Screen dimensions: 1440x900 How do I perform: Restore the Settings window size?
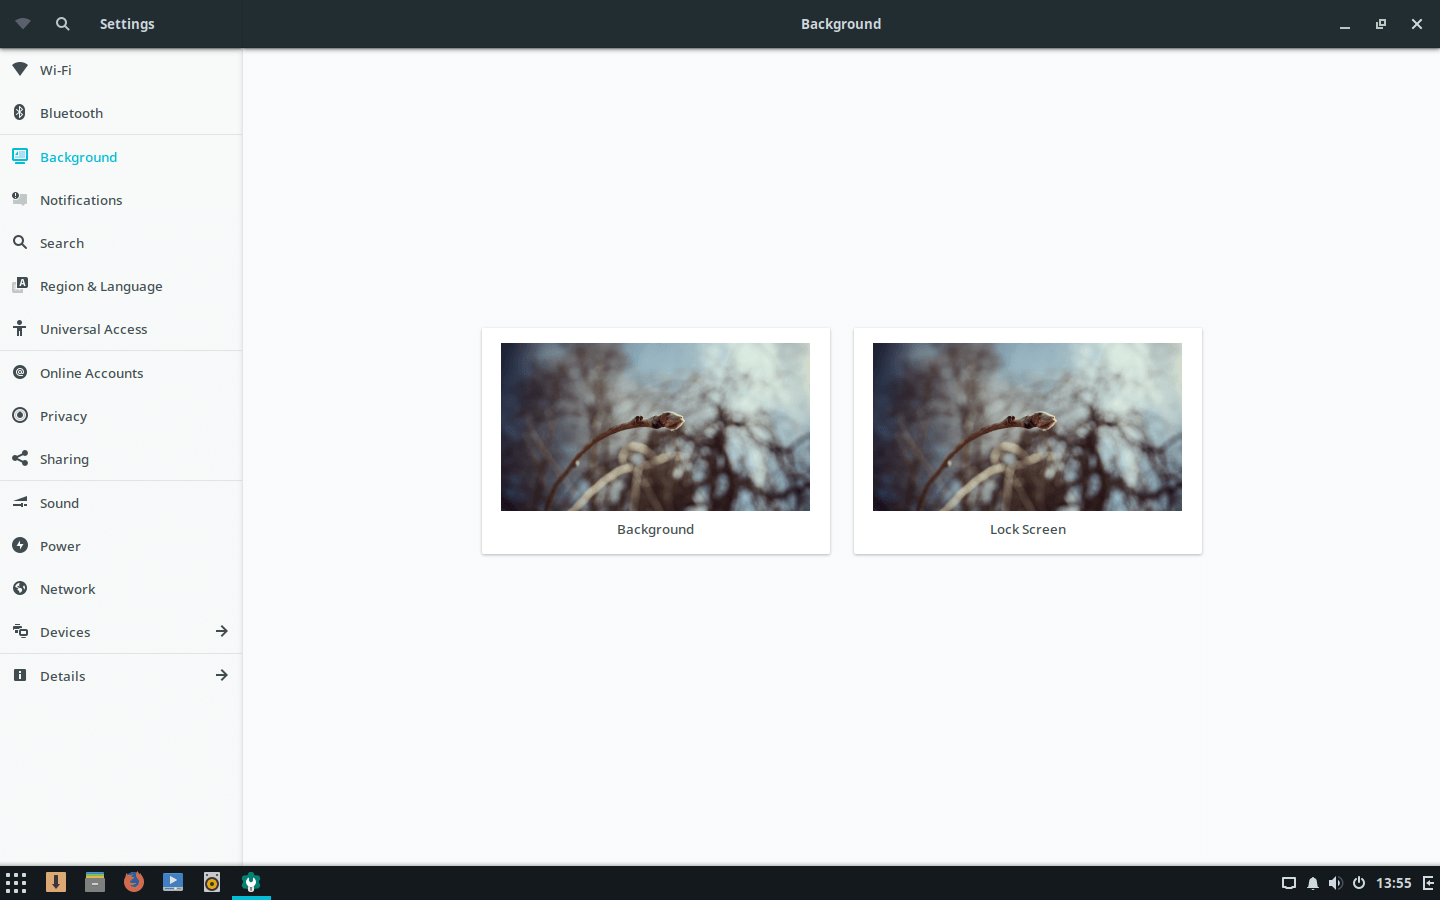(x=1381, y=24)
